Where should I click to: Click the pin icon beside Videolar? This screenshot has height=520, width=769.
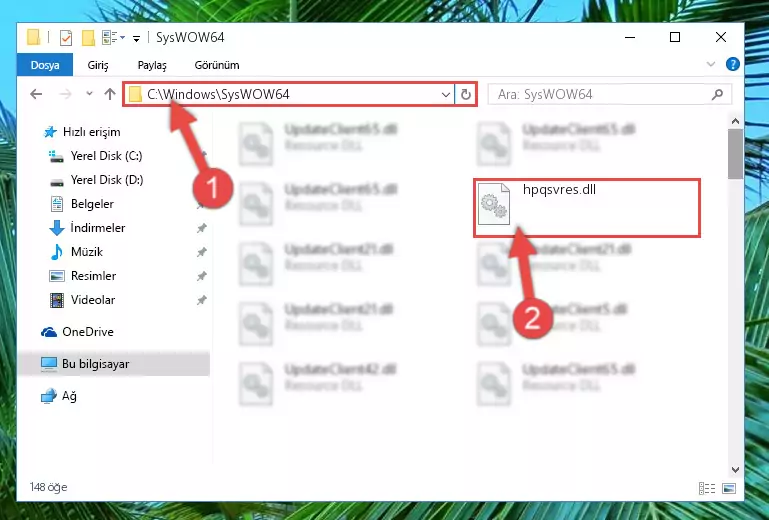(x=201, y=300)
